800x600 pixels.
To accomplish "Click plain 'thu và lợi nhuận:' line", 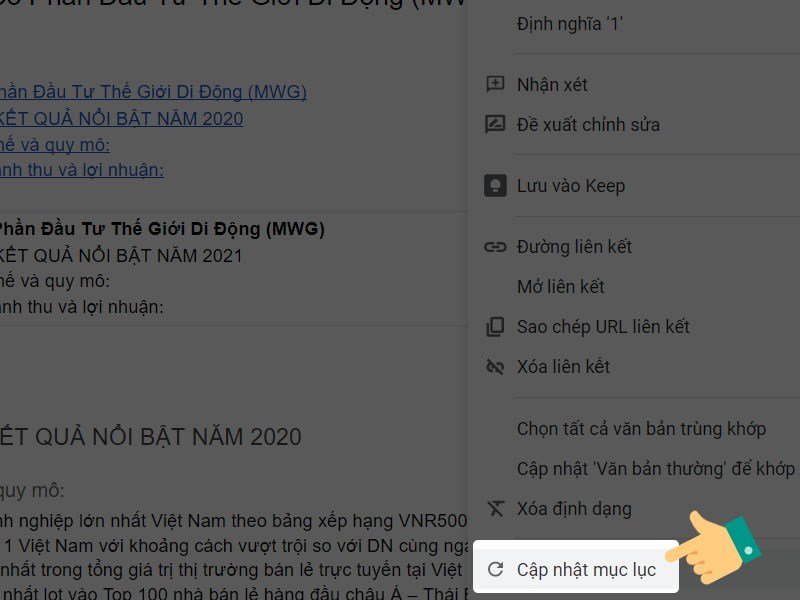I will pos(82,307).
